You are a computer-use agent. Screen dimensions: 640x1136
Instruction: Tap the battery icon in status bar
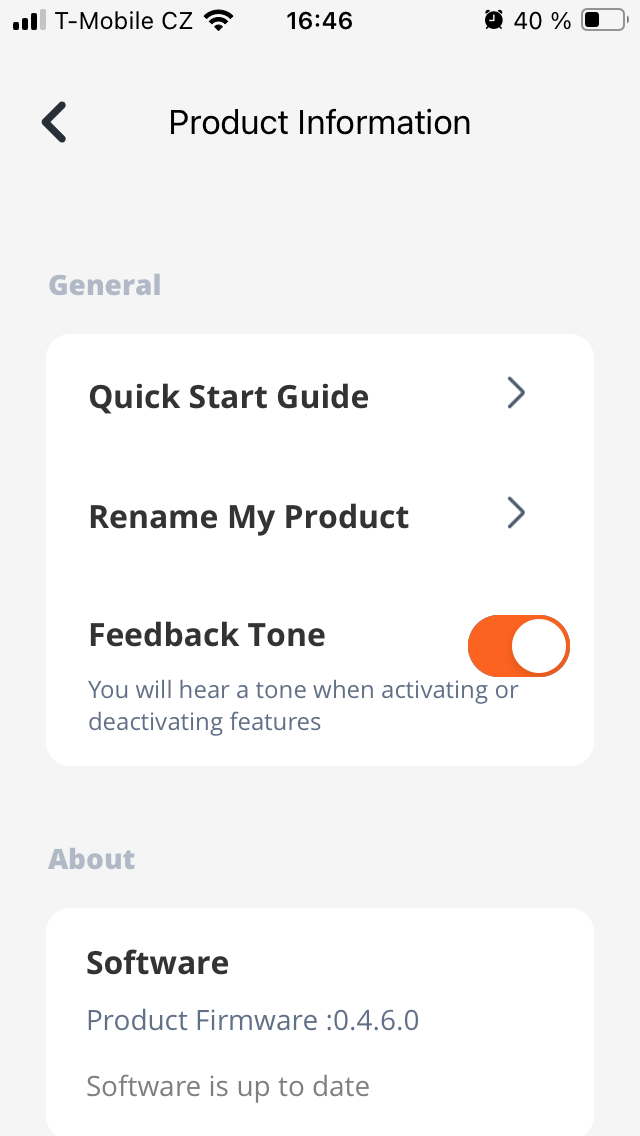[603, 20]
